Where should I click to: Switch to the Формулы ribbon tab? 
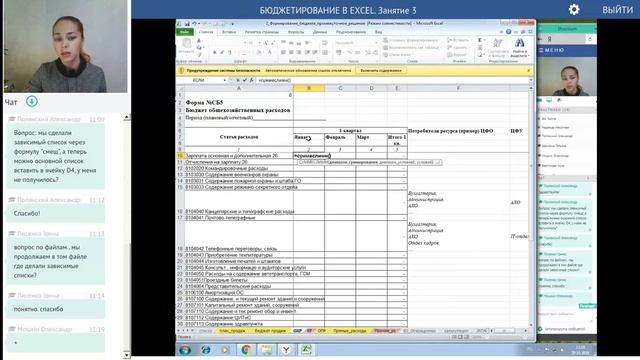[x=296, y=32]
